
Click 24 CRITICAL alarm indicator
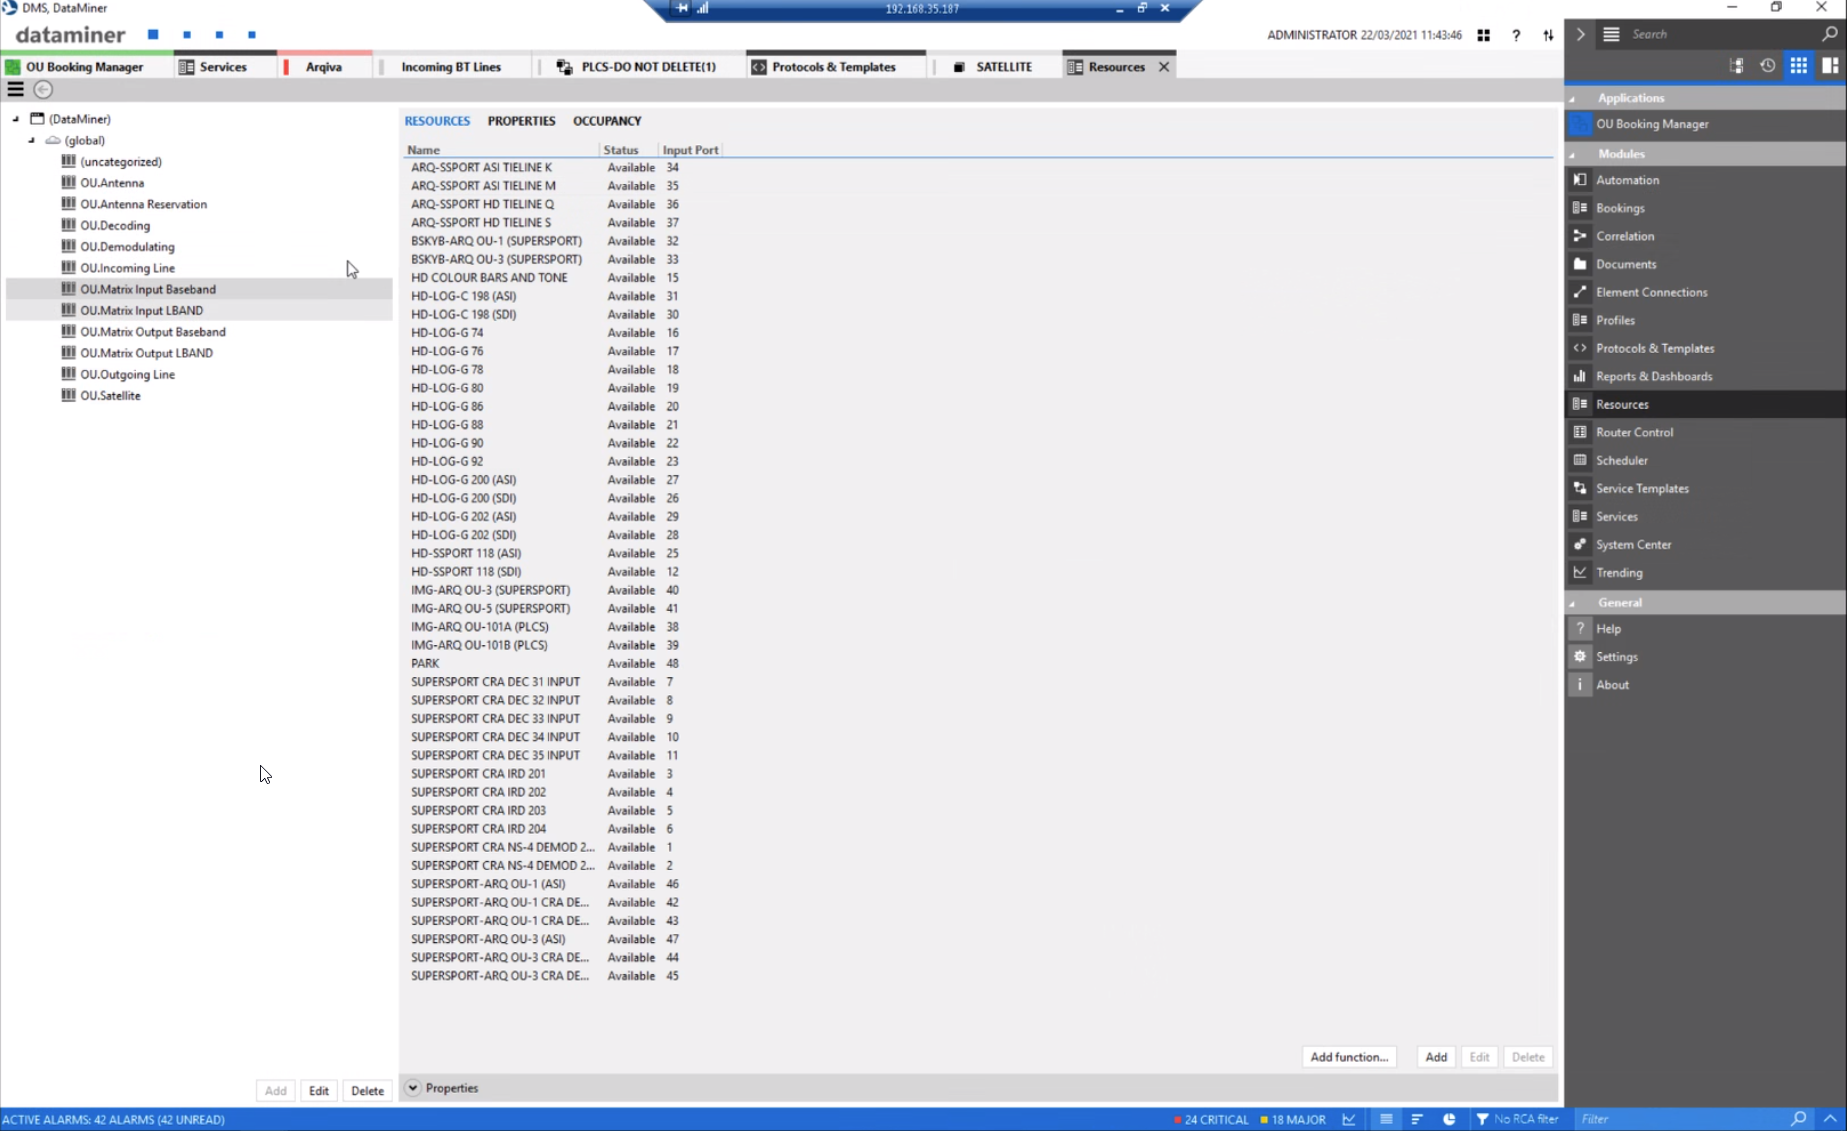pos(1211,1119)
